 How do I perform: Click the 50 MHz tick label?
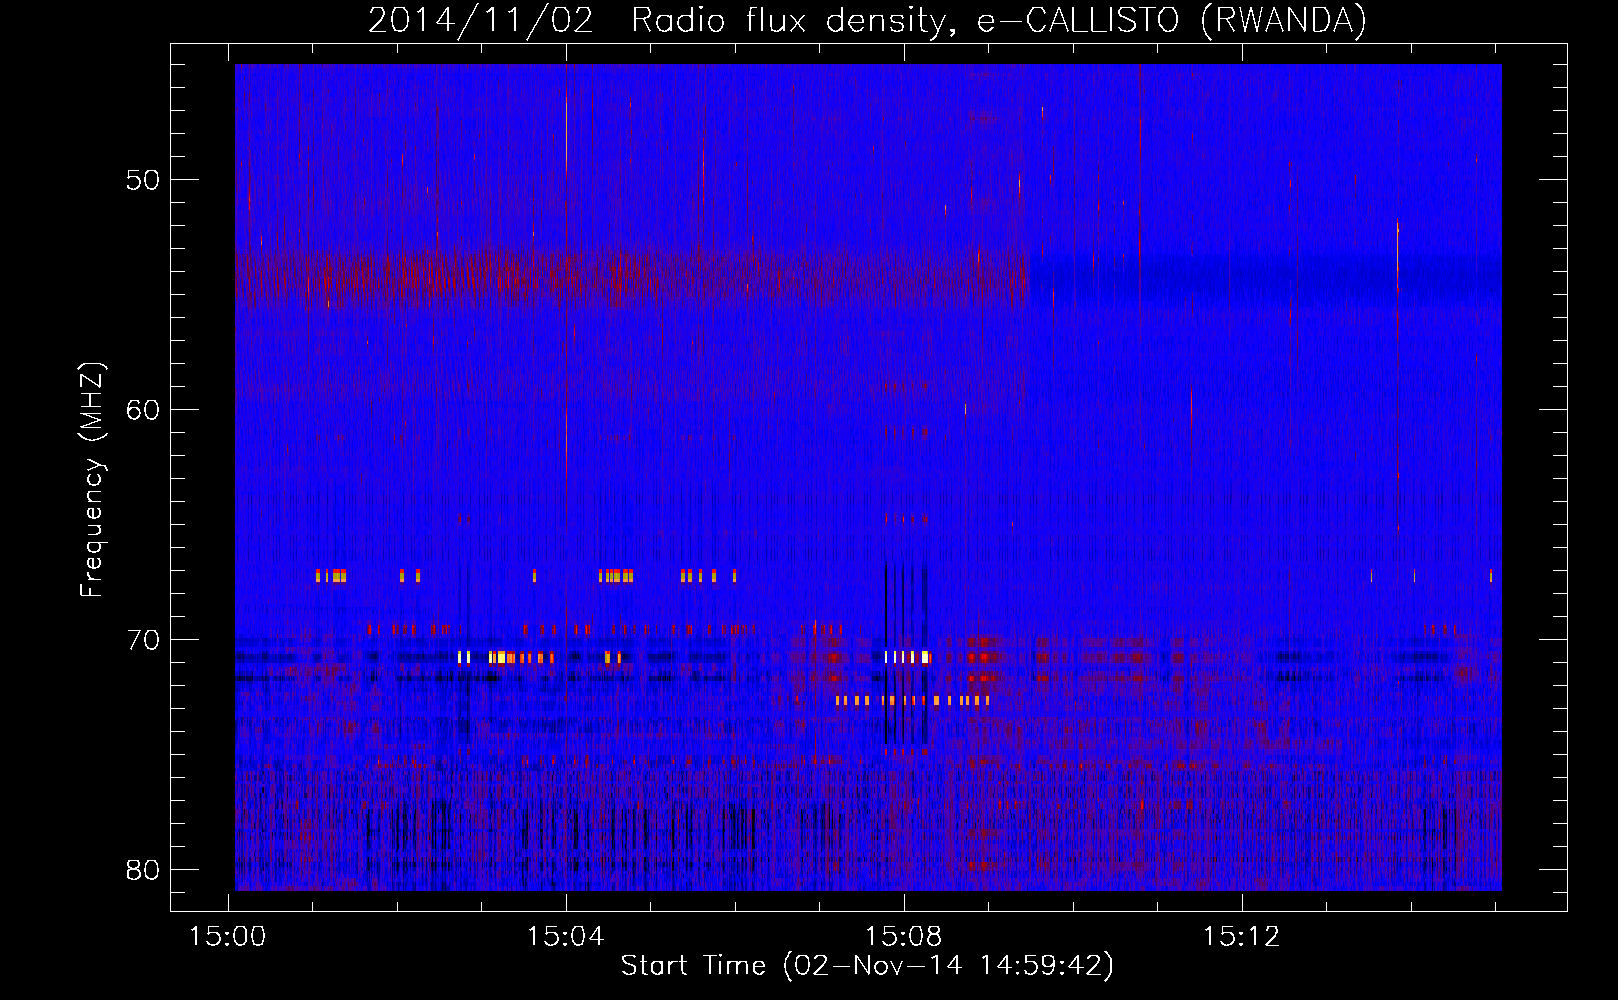point(144,180)
